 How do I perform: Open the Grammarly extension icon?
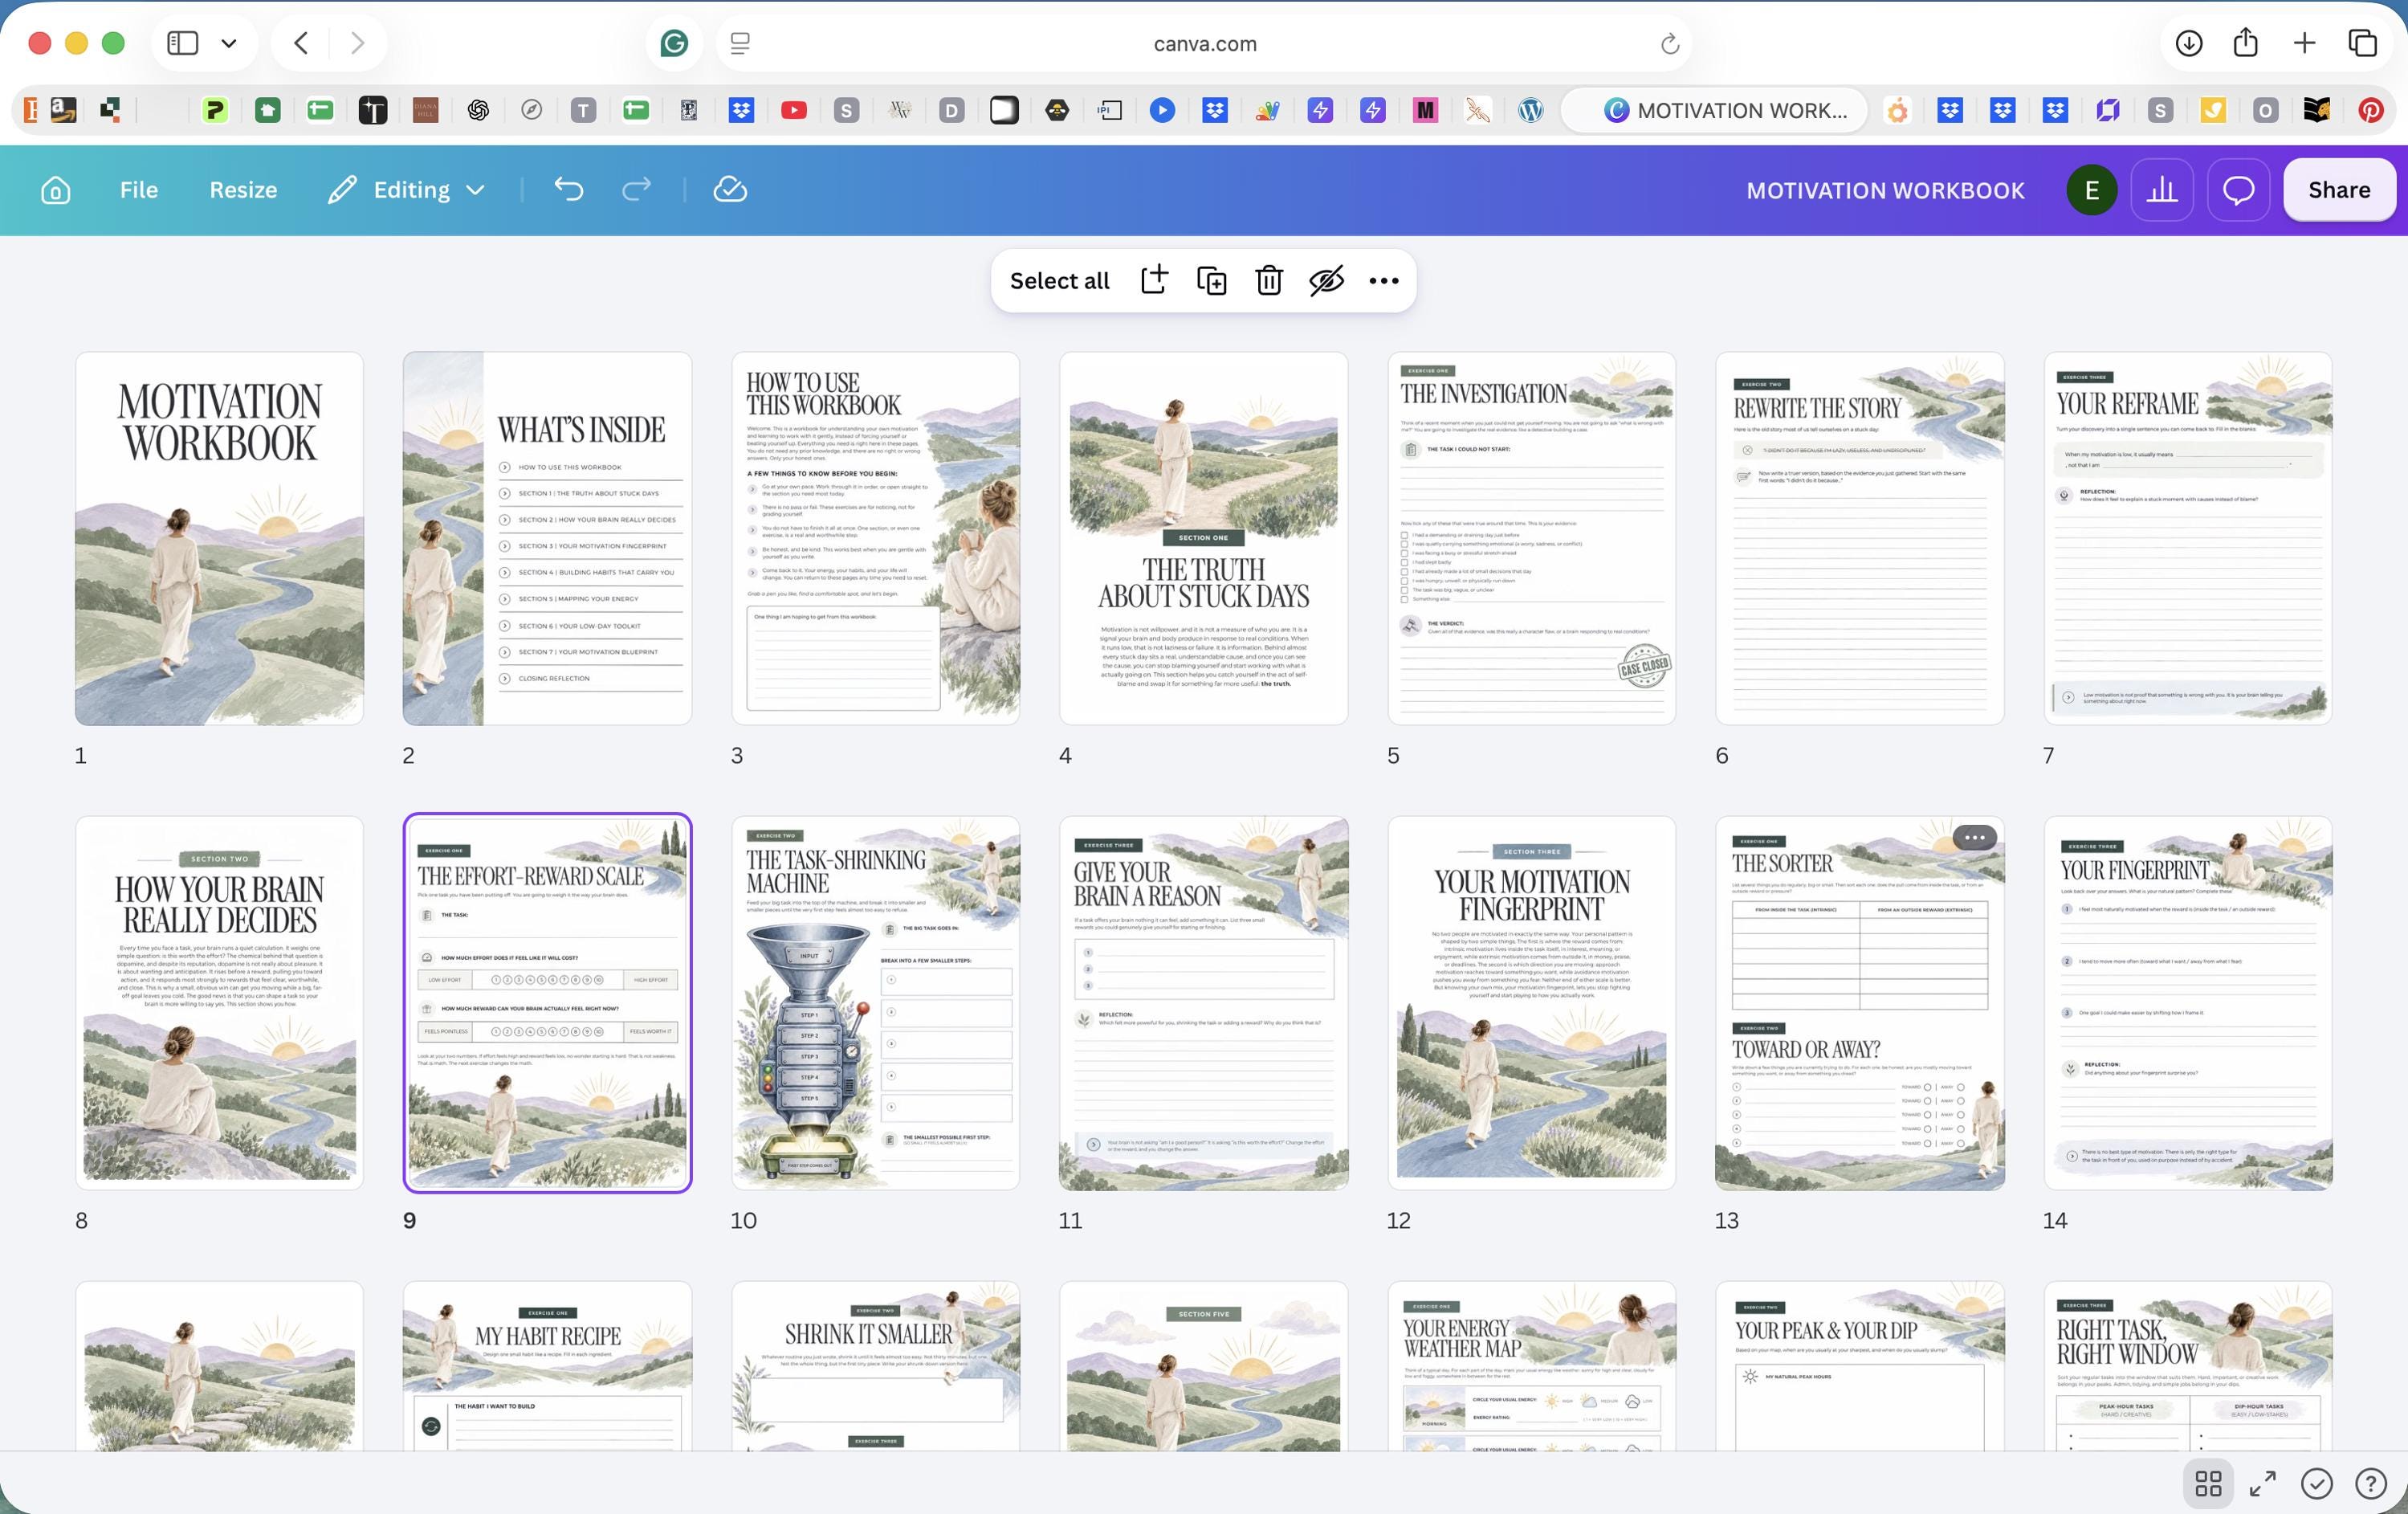coord(674,43)
